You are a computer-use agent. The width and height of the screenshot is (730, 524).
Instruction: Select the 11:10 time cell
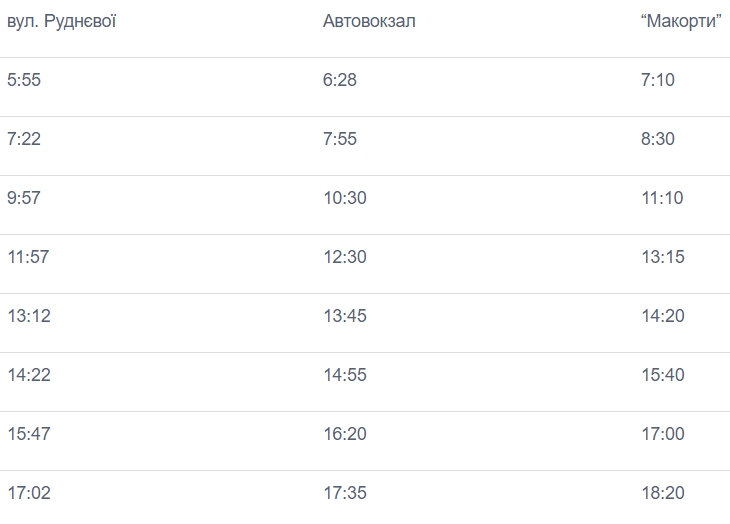[x=662, y=198]
